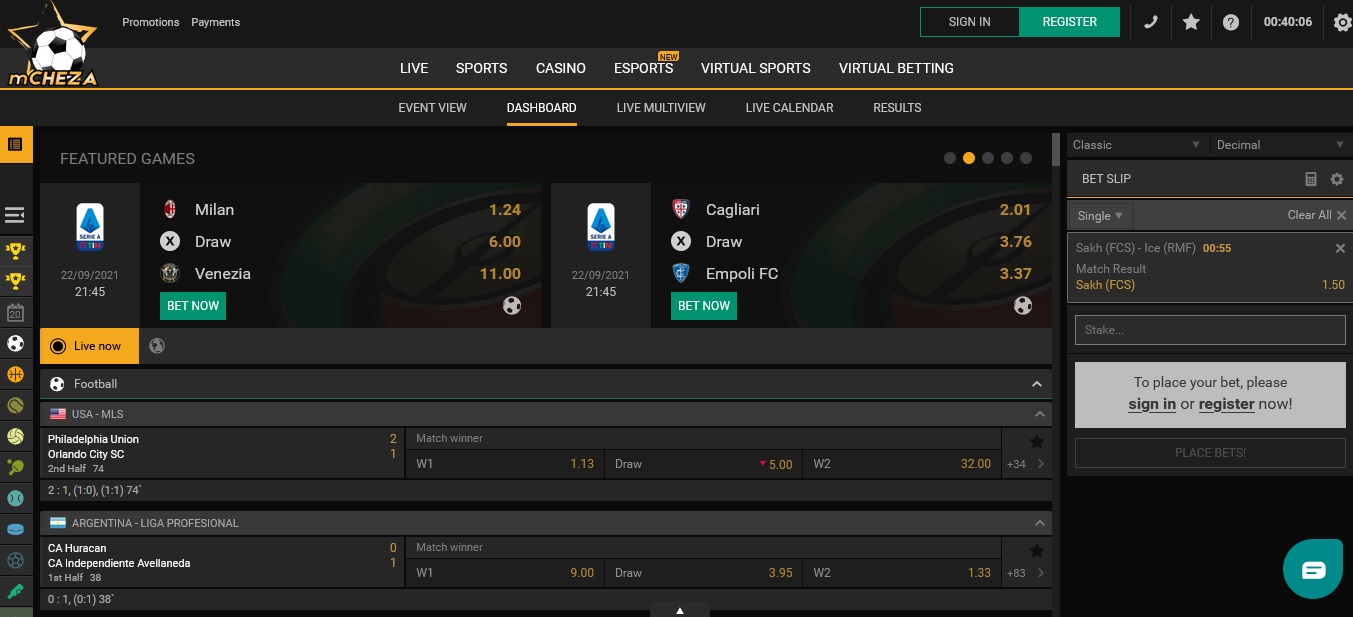Screen dimensions: 1353x617
Task: Click the Serie A logo on Milan card
Action: point(90,227)
